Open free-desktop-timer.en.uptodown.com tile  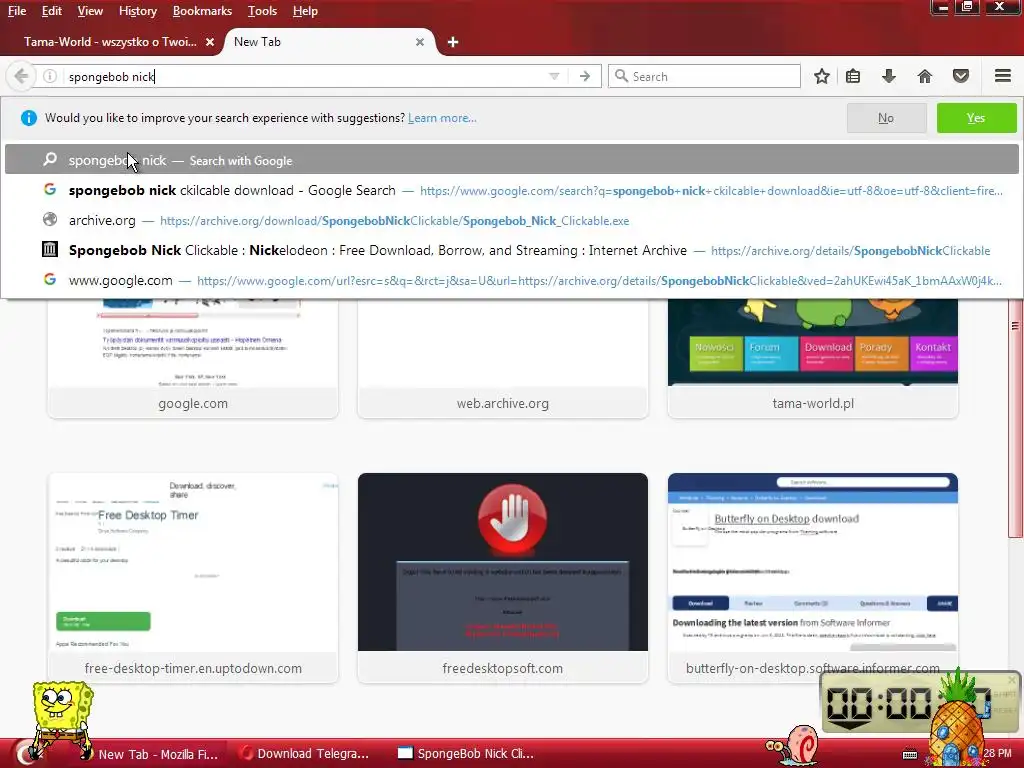[x=193, y=578]
